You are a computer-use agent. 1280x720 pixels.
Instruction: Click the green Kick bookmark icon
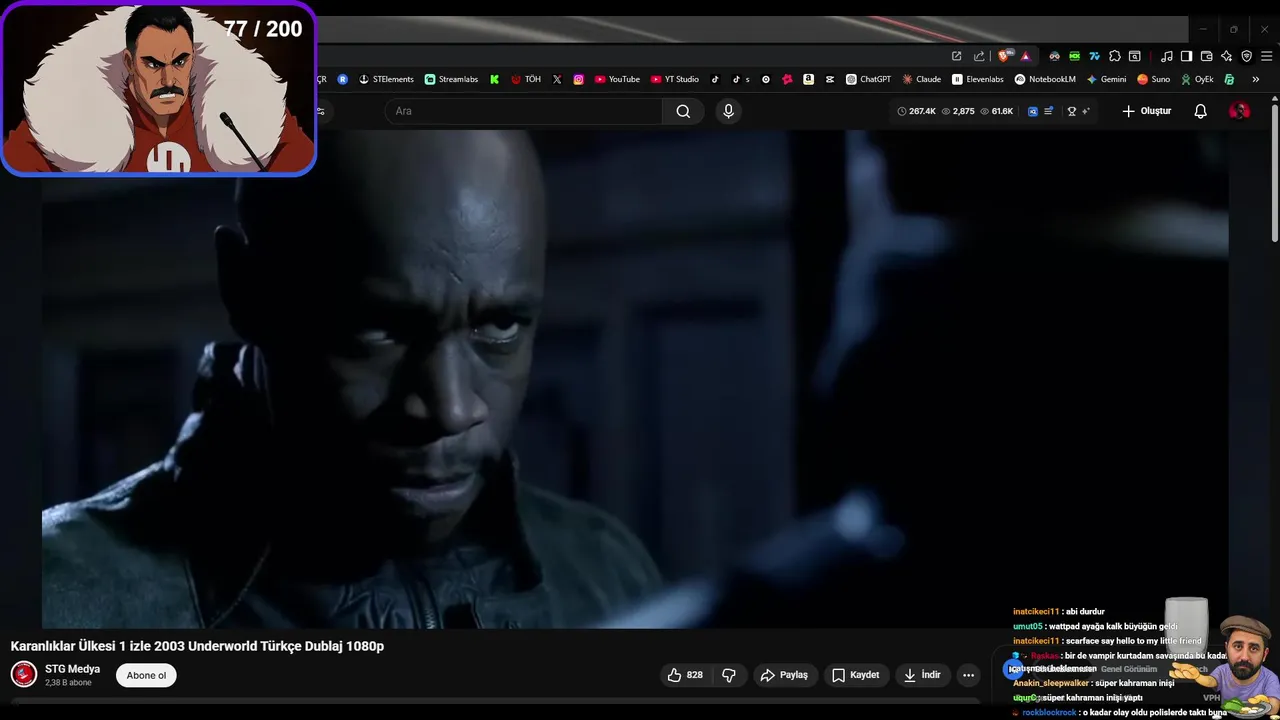click(494, 79)
